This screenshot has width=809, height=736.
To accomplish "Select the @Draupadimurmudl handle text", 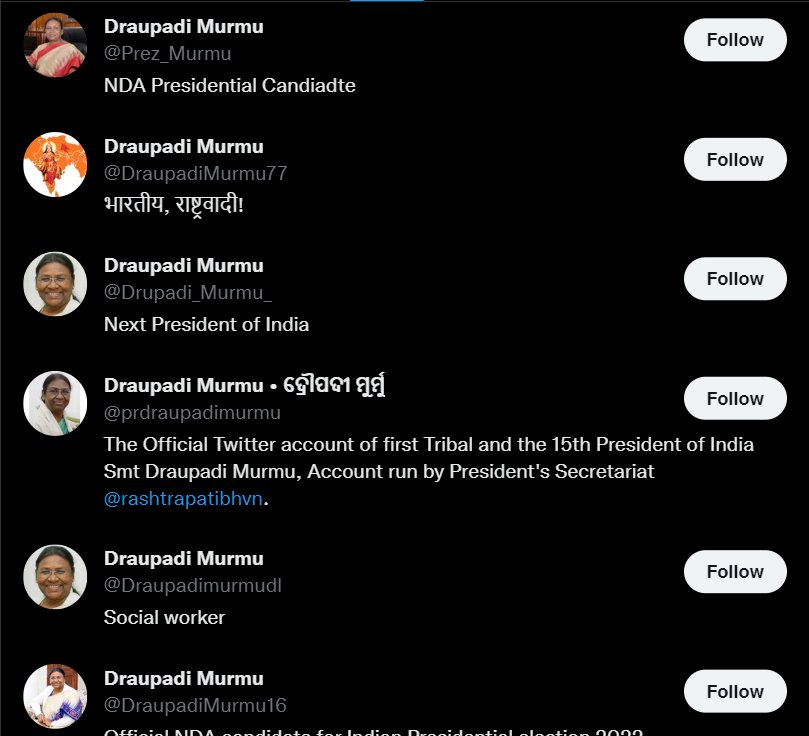I will pos(193,585).
